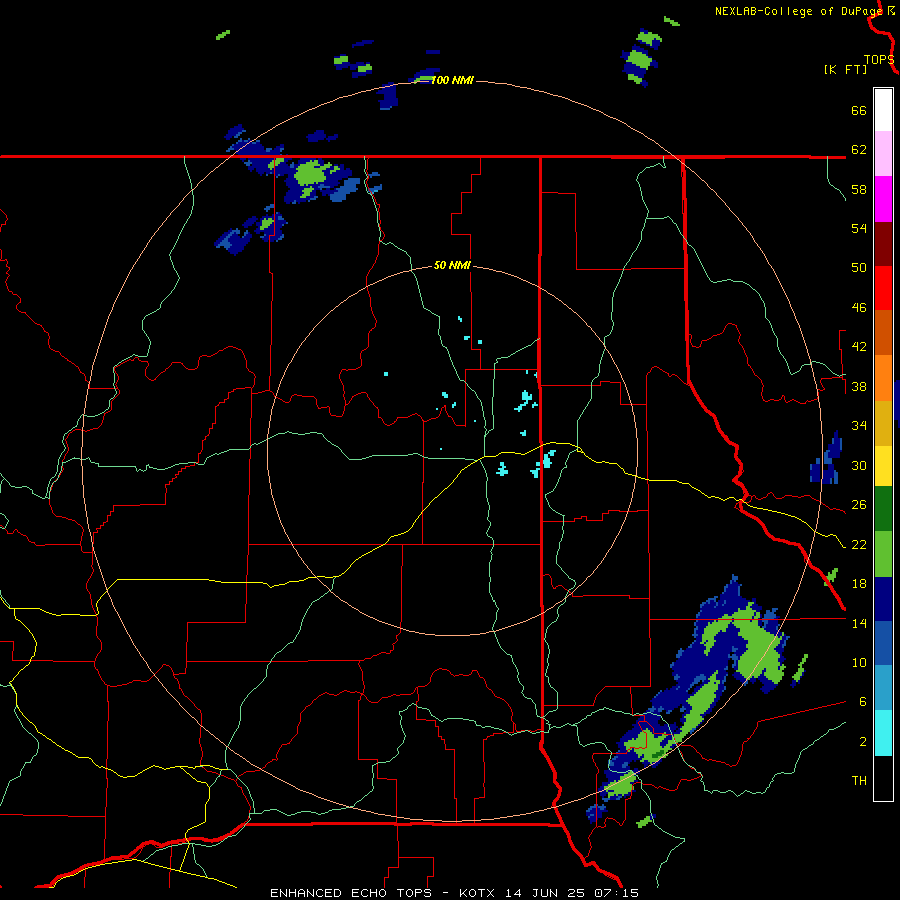The width and height of the screenshot is (900, 900).
Task: Click the "18" scale label
Action: point(859,584)
